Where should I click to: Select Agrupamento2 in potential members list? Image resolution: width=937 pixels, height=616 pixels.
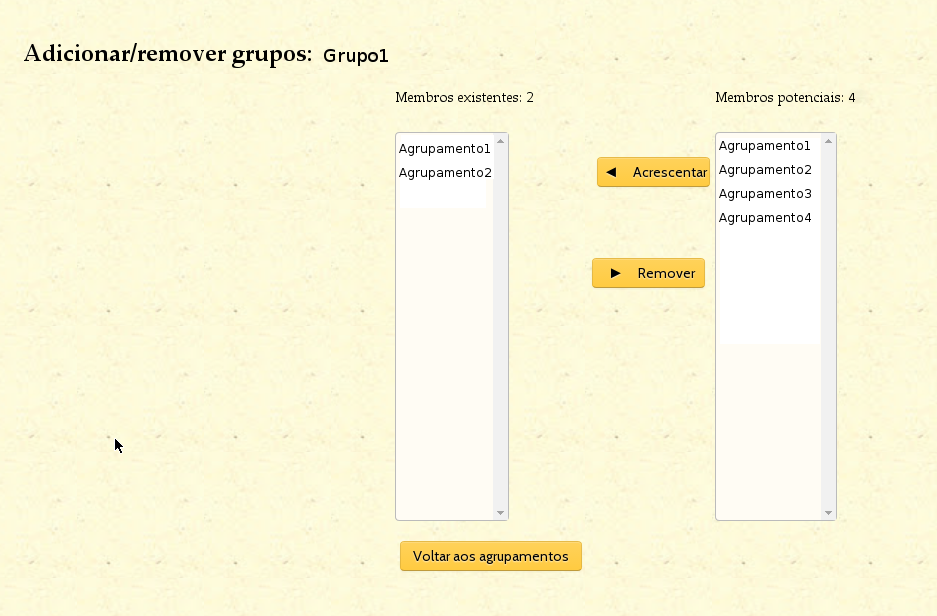tap(765, 170)
